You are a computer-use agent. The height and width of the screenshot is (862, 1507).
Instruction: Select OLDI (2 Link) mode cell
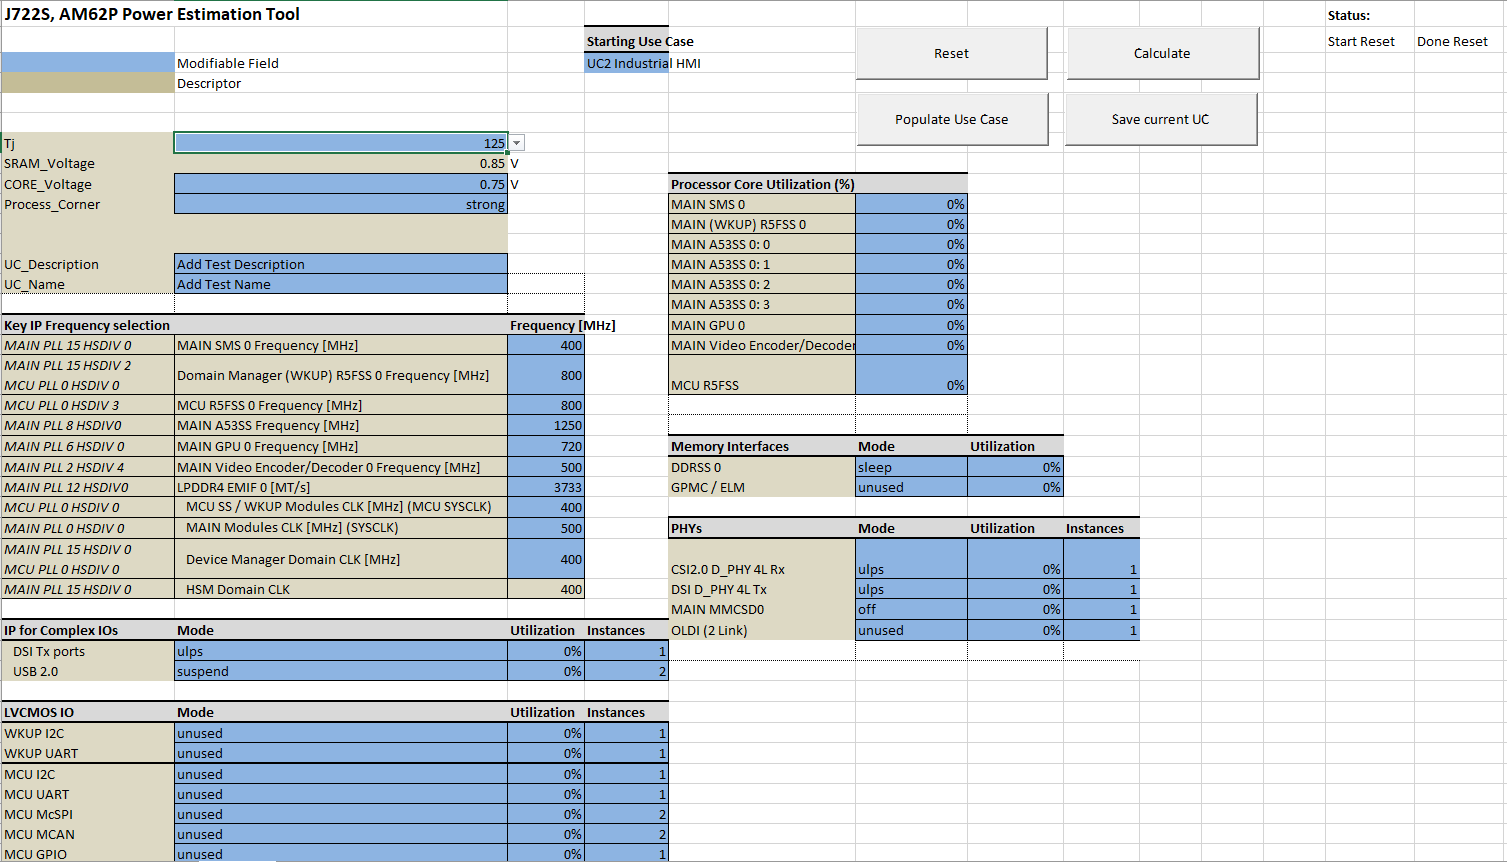911,630
